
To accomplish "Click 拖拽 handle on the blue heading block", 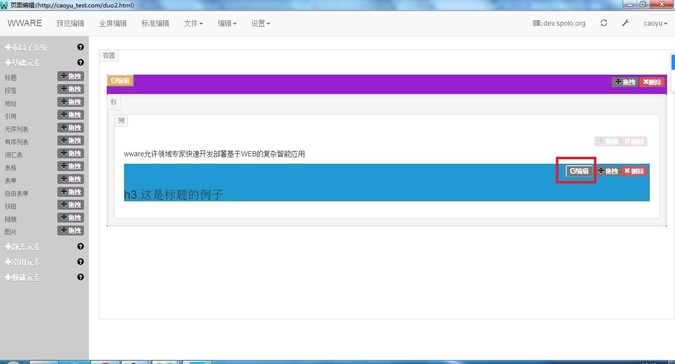I will 608,171.
